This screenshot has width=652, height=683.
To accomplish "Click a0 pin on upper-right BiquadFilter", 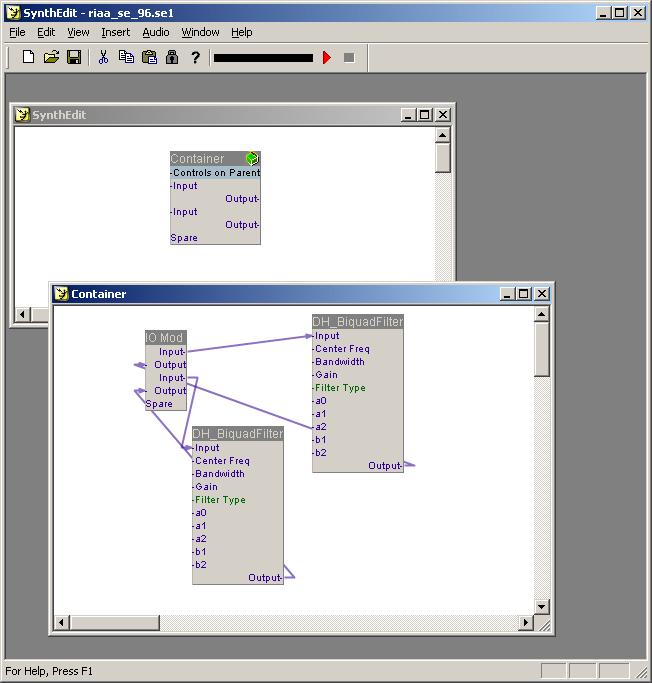I will click(321, 401).
